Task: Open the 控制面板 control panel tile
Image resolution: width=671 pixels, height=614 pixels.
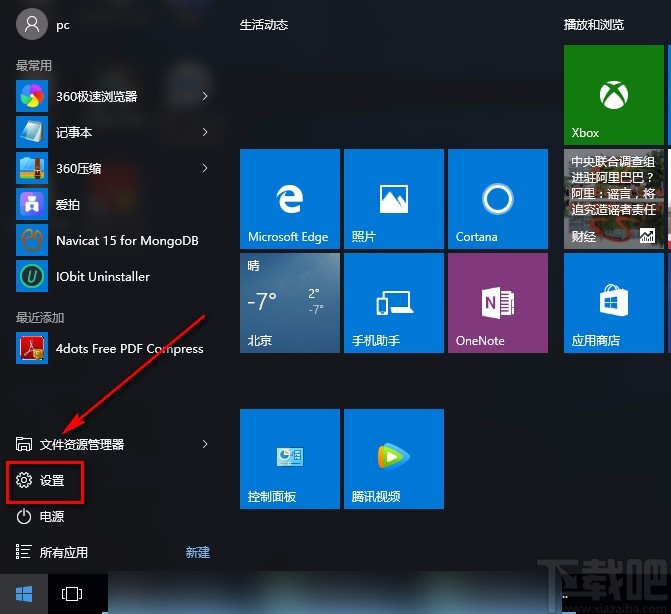Action: pyautogui.click(x=290, y=459)
